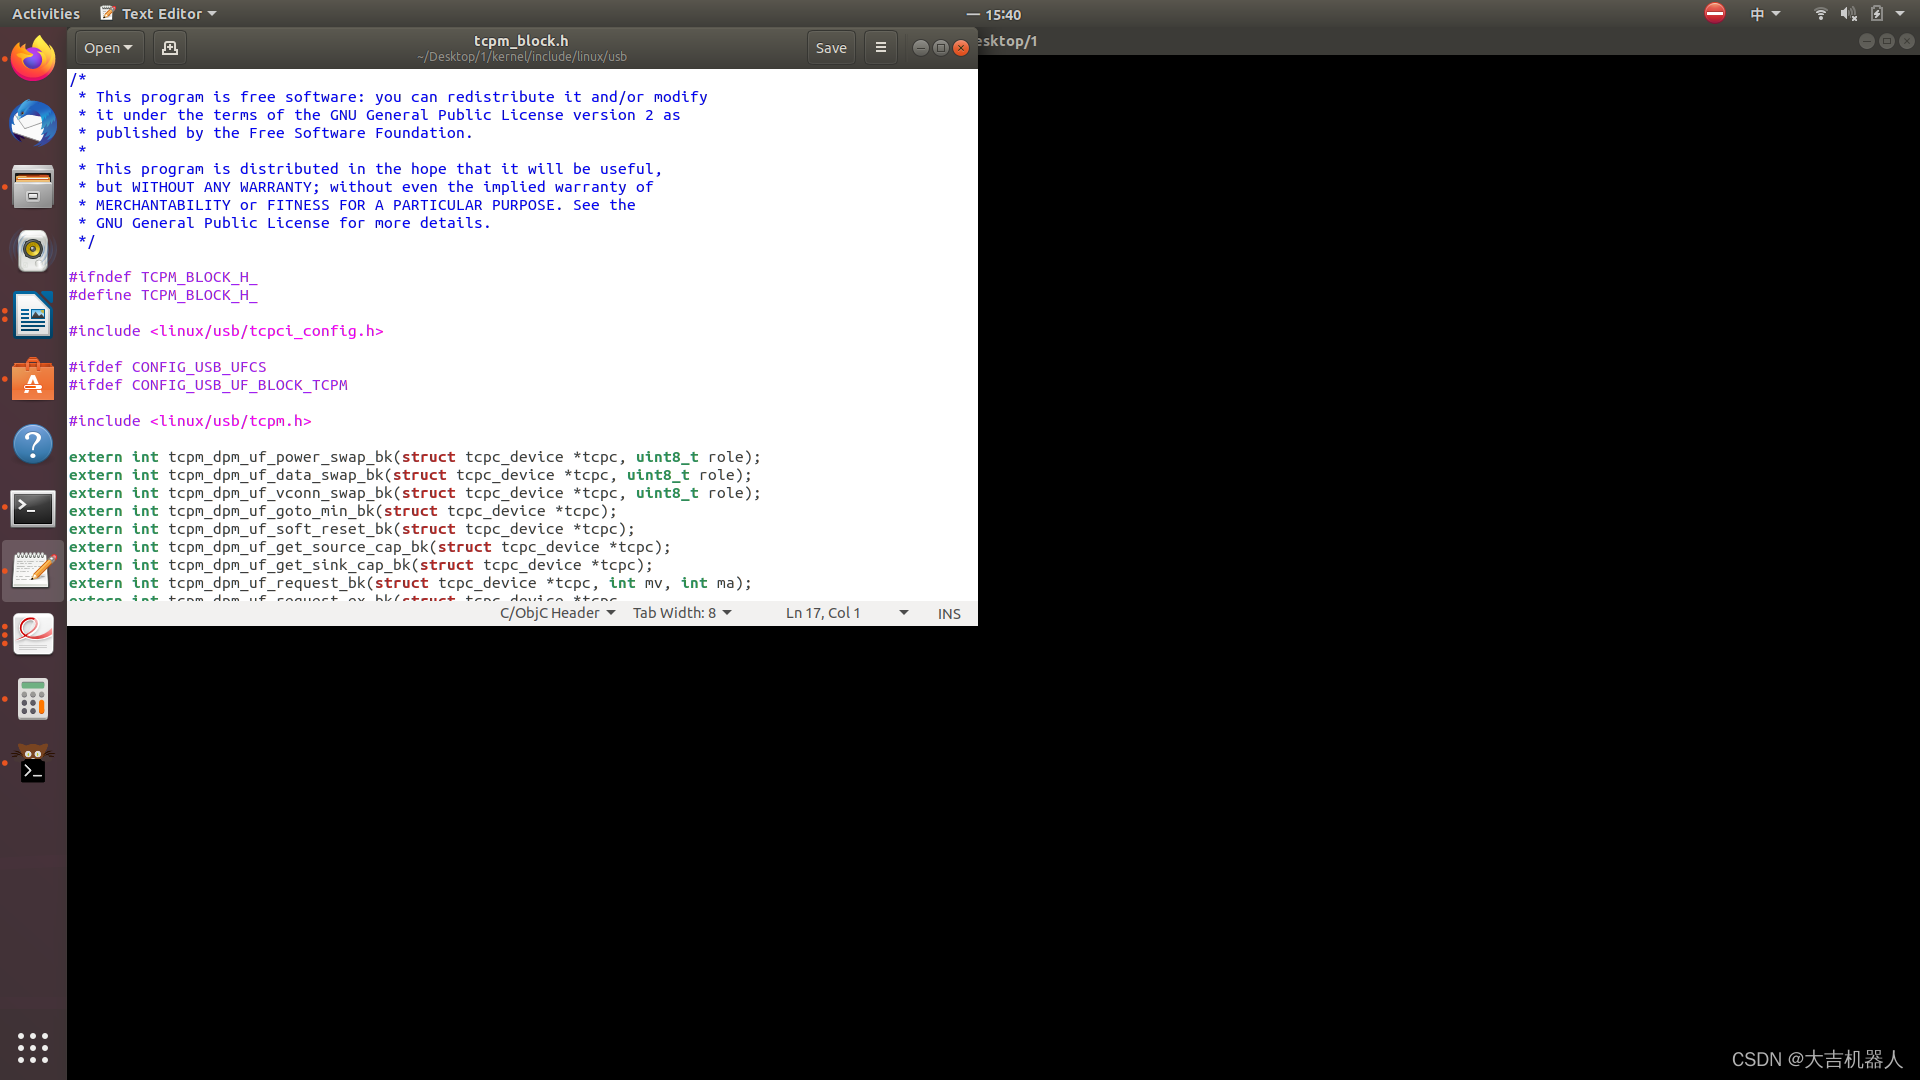The height and width of the screenshot is (1080, 1920).
Task: Create a new document in the text editor
Action: point(169,47)
